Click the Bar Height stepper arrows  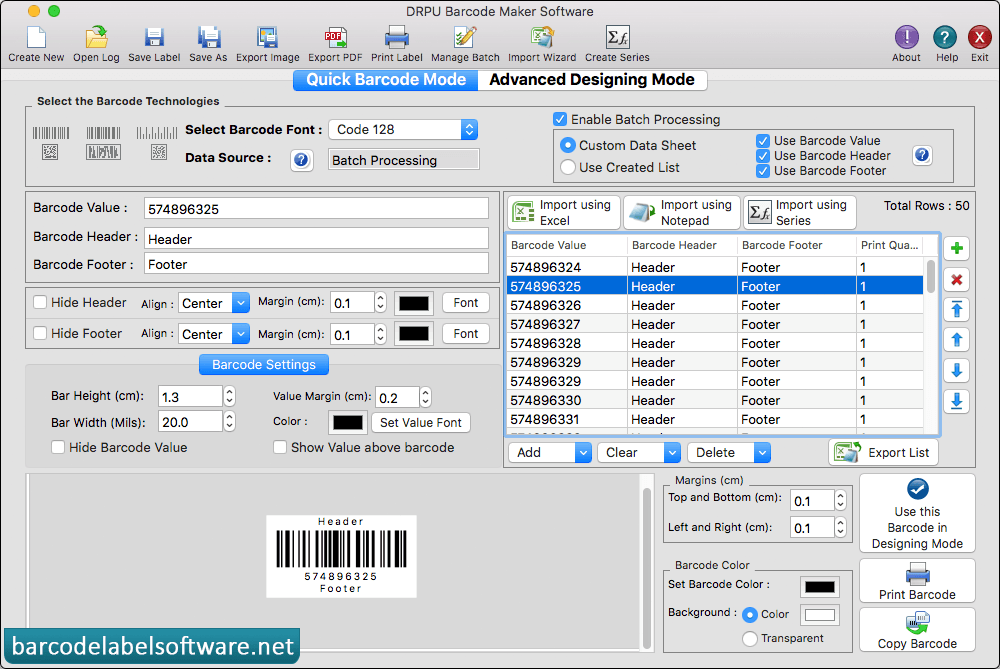(x=229, y=397)
